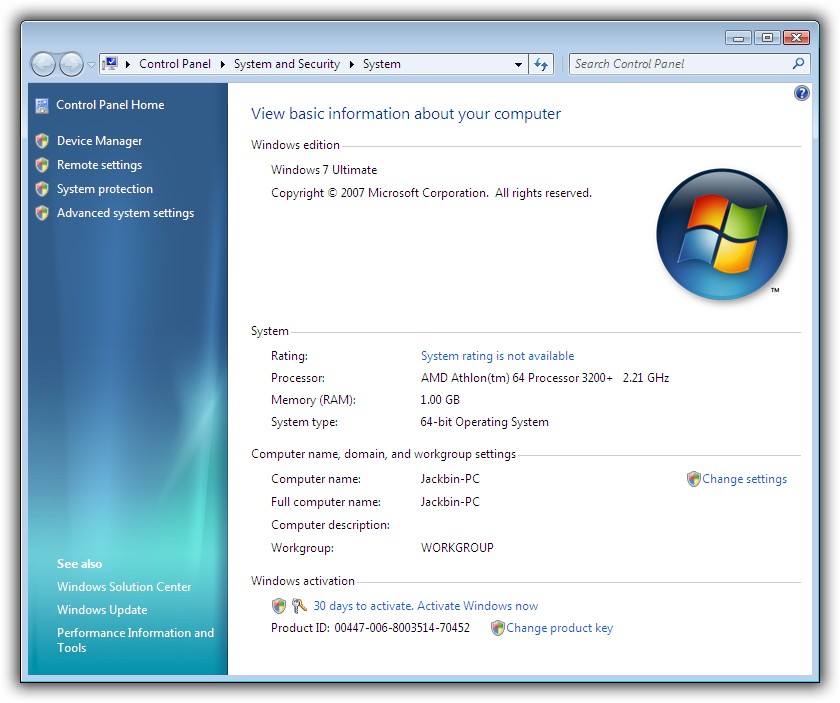The height and width of the screenshot is (703, 840).
Task: Click the Windows 7 Ultimate text
Action: [x=324, y=170]
